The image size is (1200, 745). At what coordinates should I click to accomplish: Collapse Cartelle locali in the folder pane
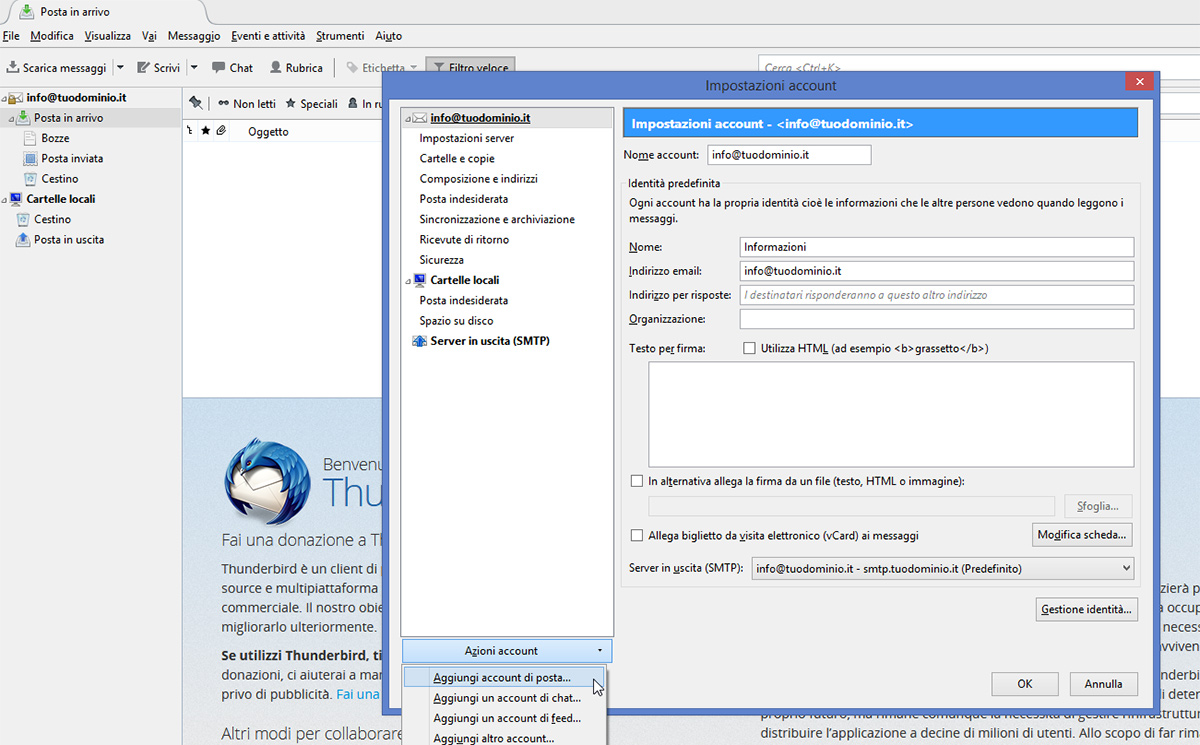coord(4,199)
